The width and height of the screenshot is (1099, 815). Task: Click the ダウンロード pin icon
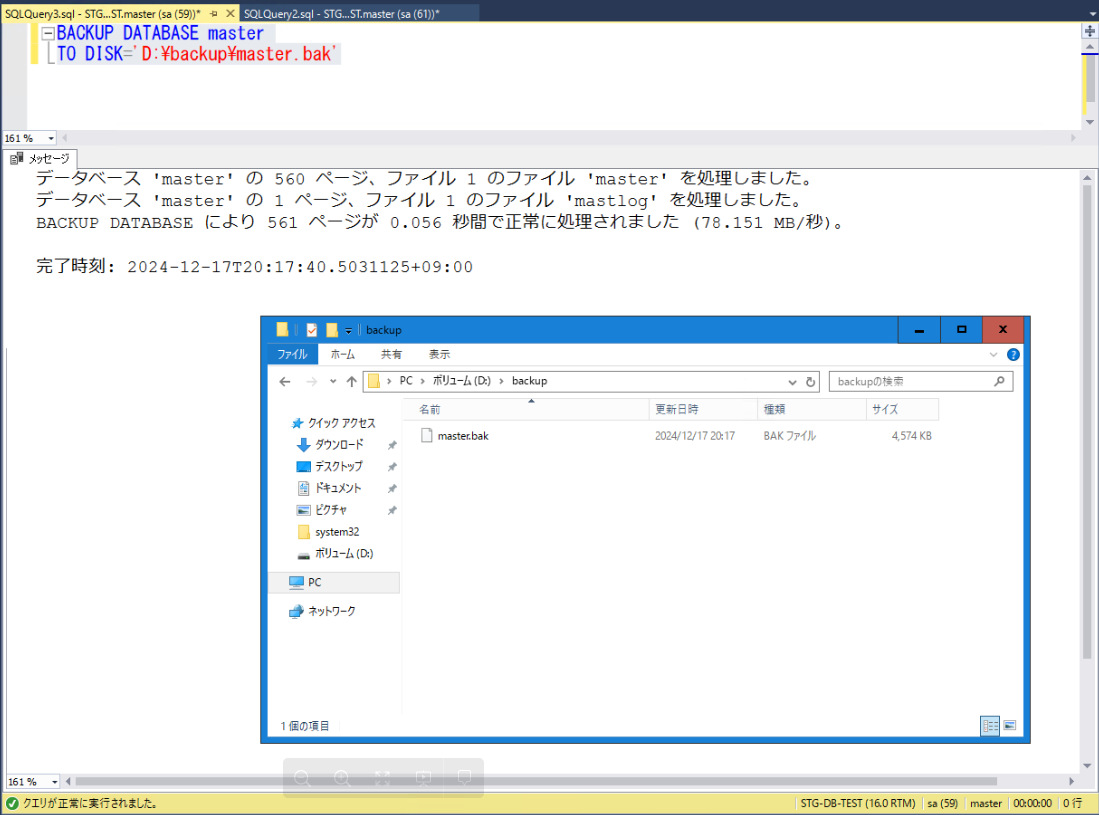pos(392,445)
